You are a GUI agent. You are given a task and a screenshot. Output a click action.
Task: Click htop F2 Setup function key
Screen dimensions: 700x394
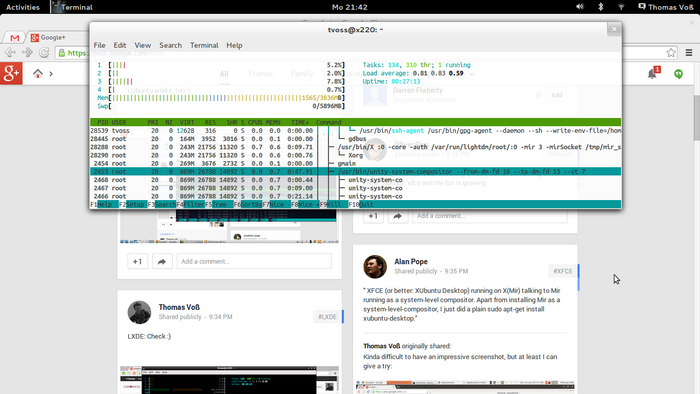click(x=133, y=204)
